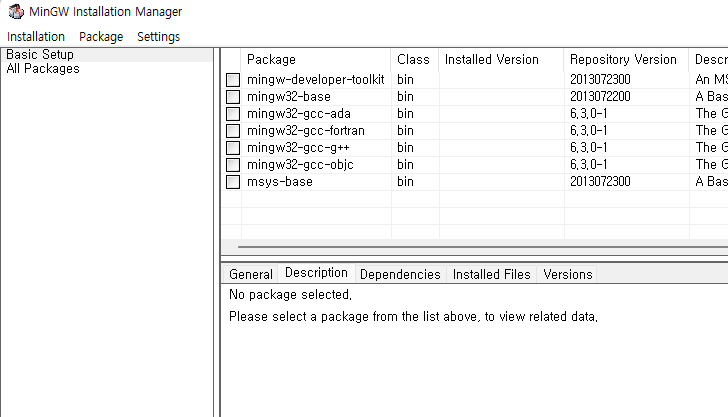Mark the msys-base checkbox
728x417 pixels.
point(233,182)
